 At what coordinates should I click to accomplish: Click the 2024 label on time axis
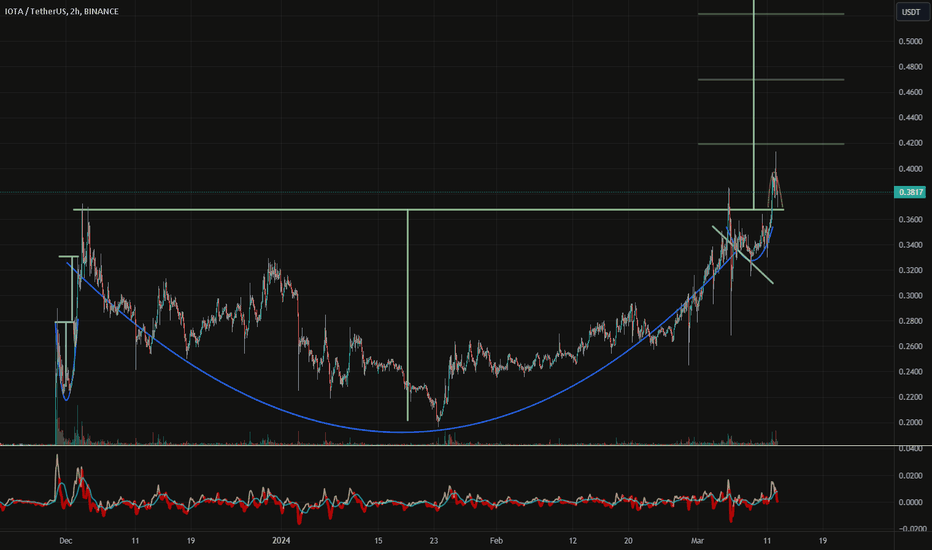(x=281, y=540)
